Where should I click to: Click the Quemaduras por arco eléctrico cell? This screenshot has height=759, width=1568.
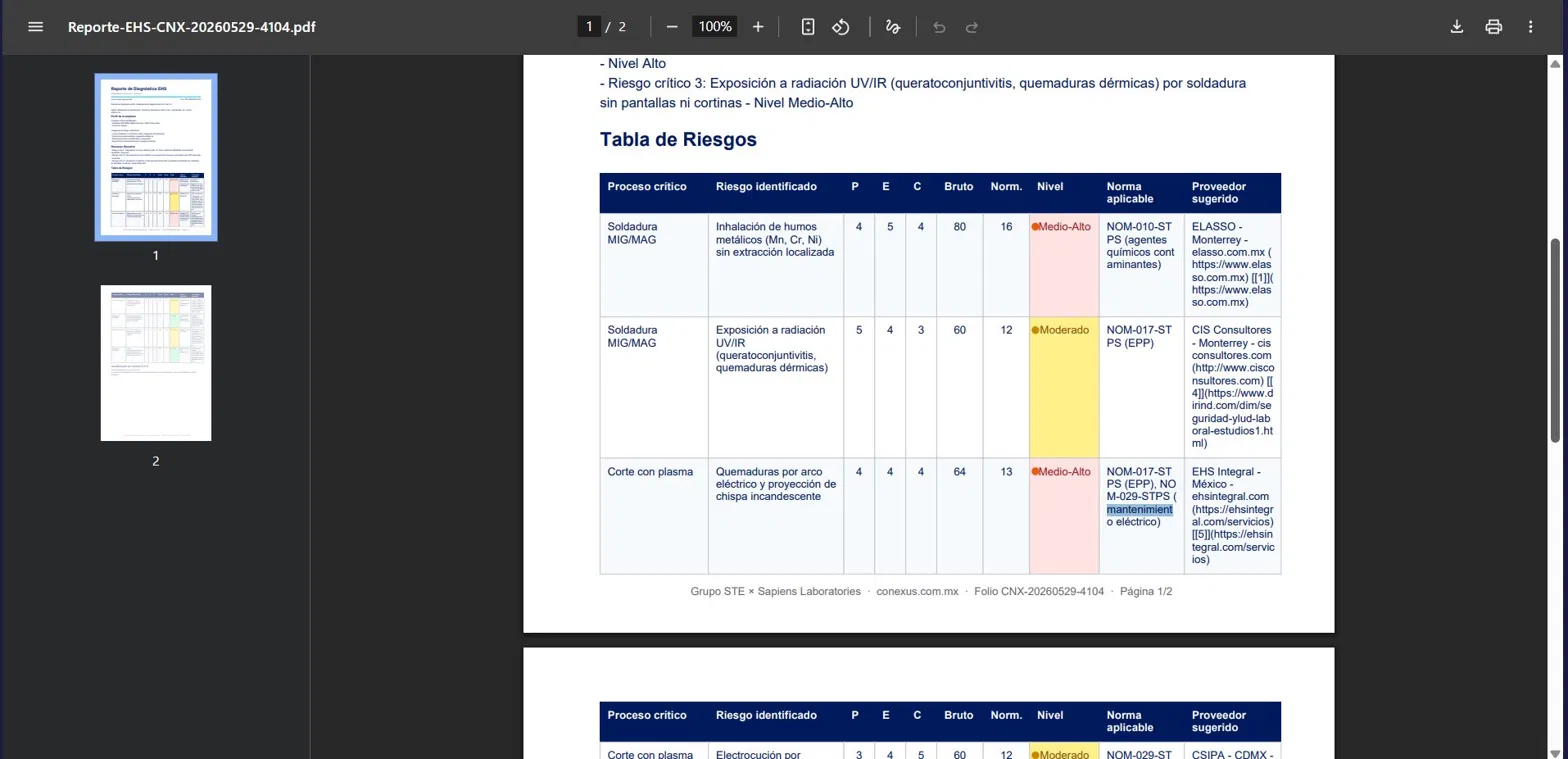(x=776, y=515)
